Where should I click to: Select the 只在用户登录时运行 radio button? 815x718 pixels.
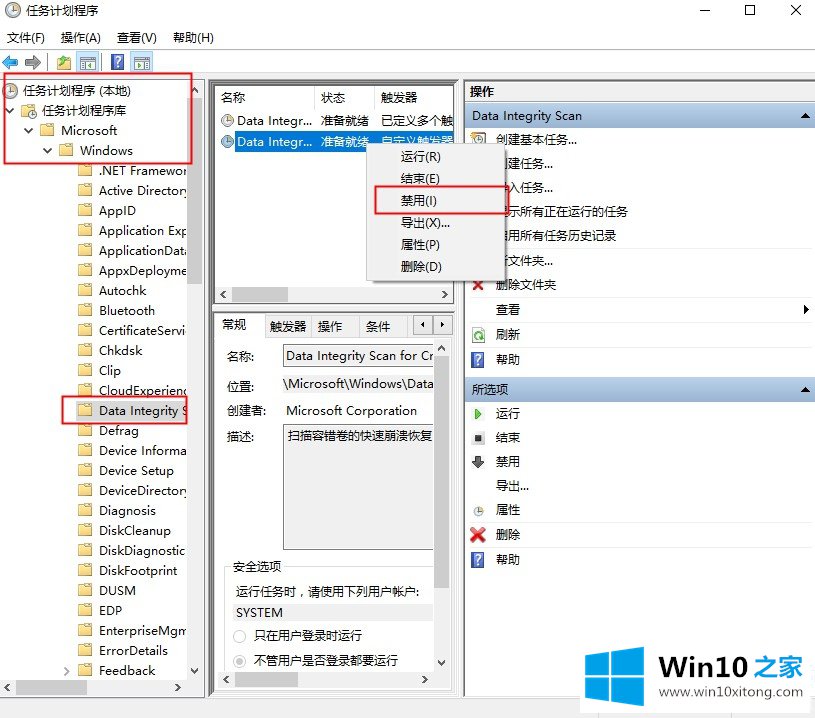[x=240, y=636]
